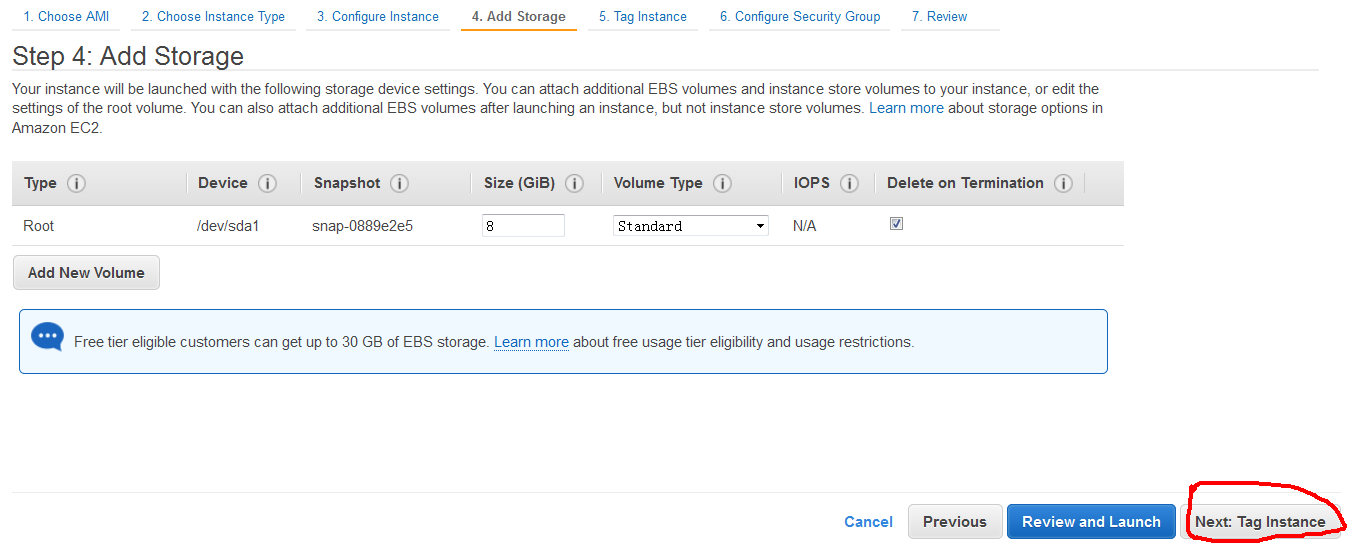The height and width of the screenshot is (549, 1353).
Task: Click the Cancel link
Action: [x=868, y=522]
